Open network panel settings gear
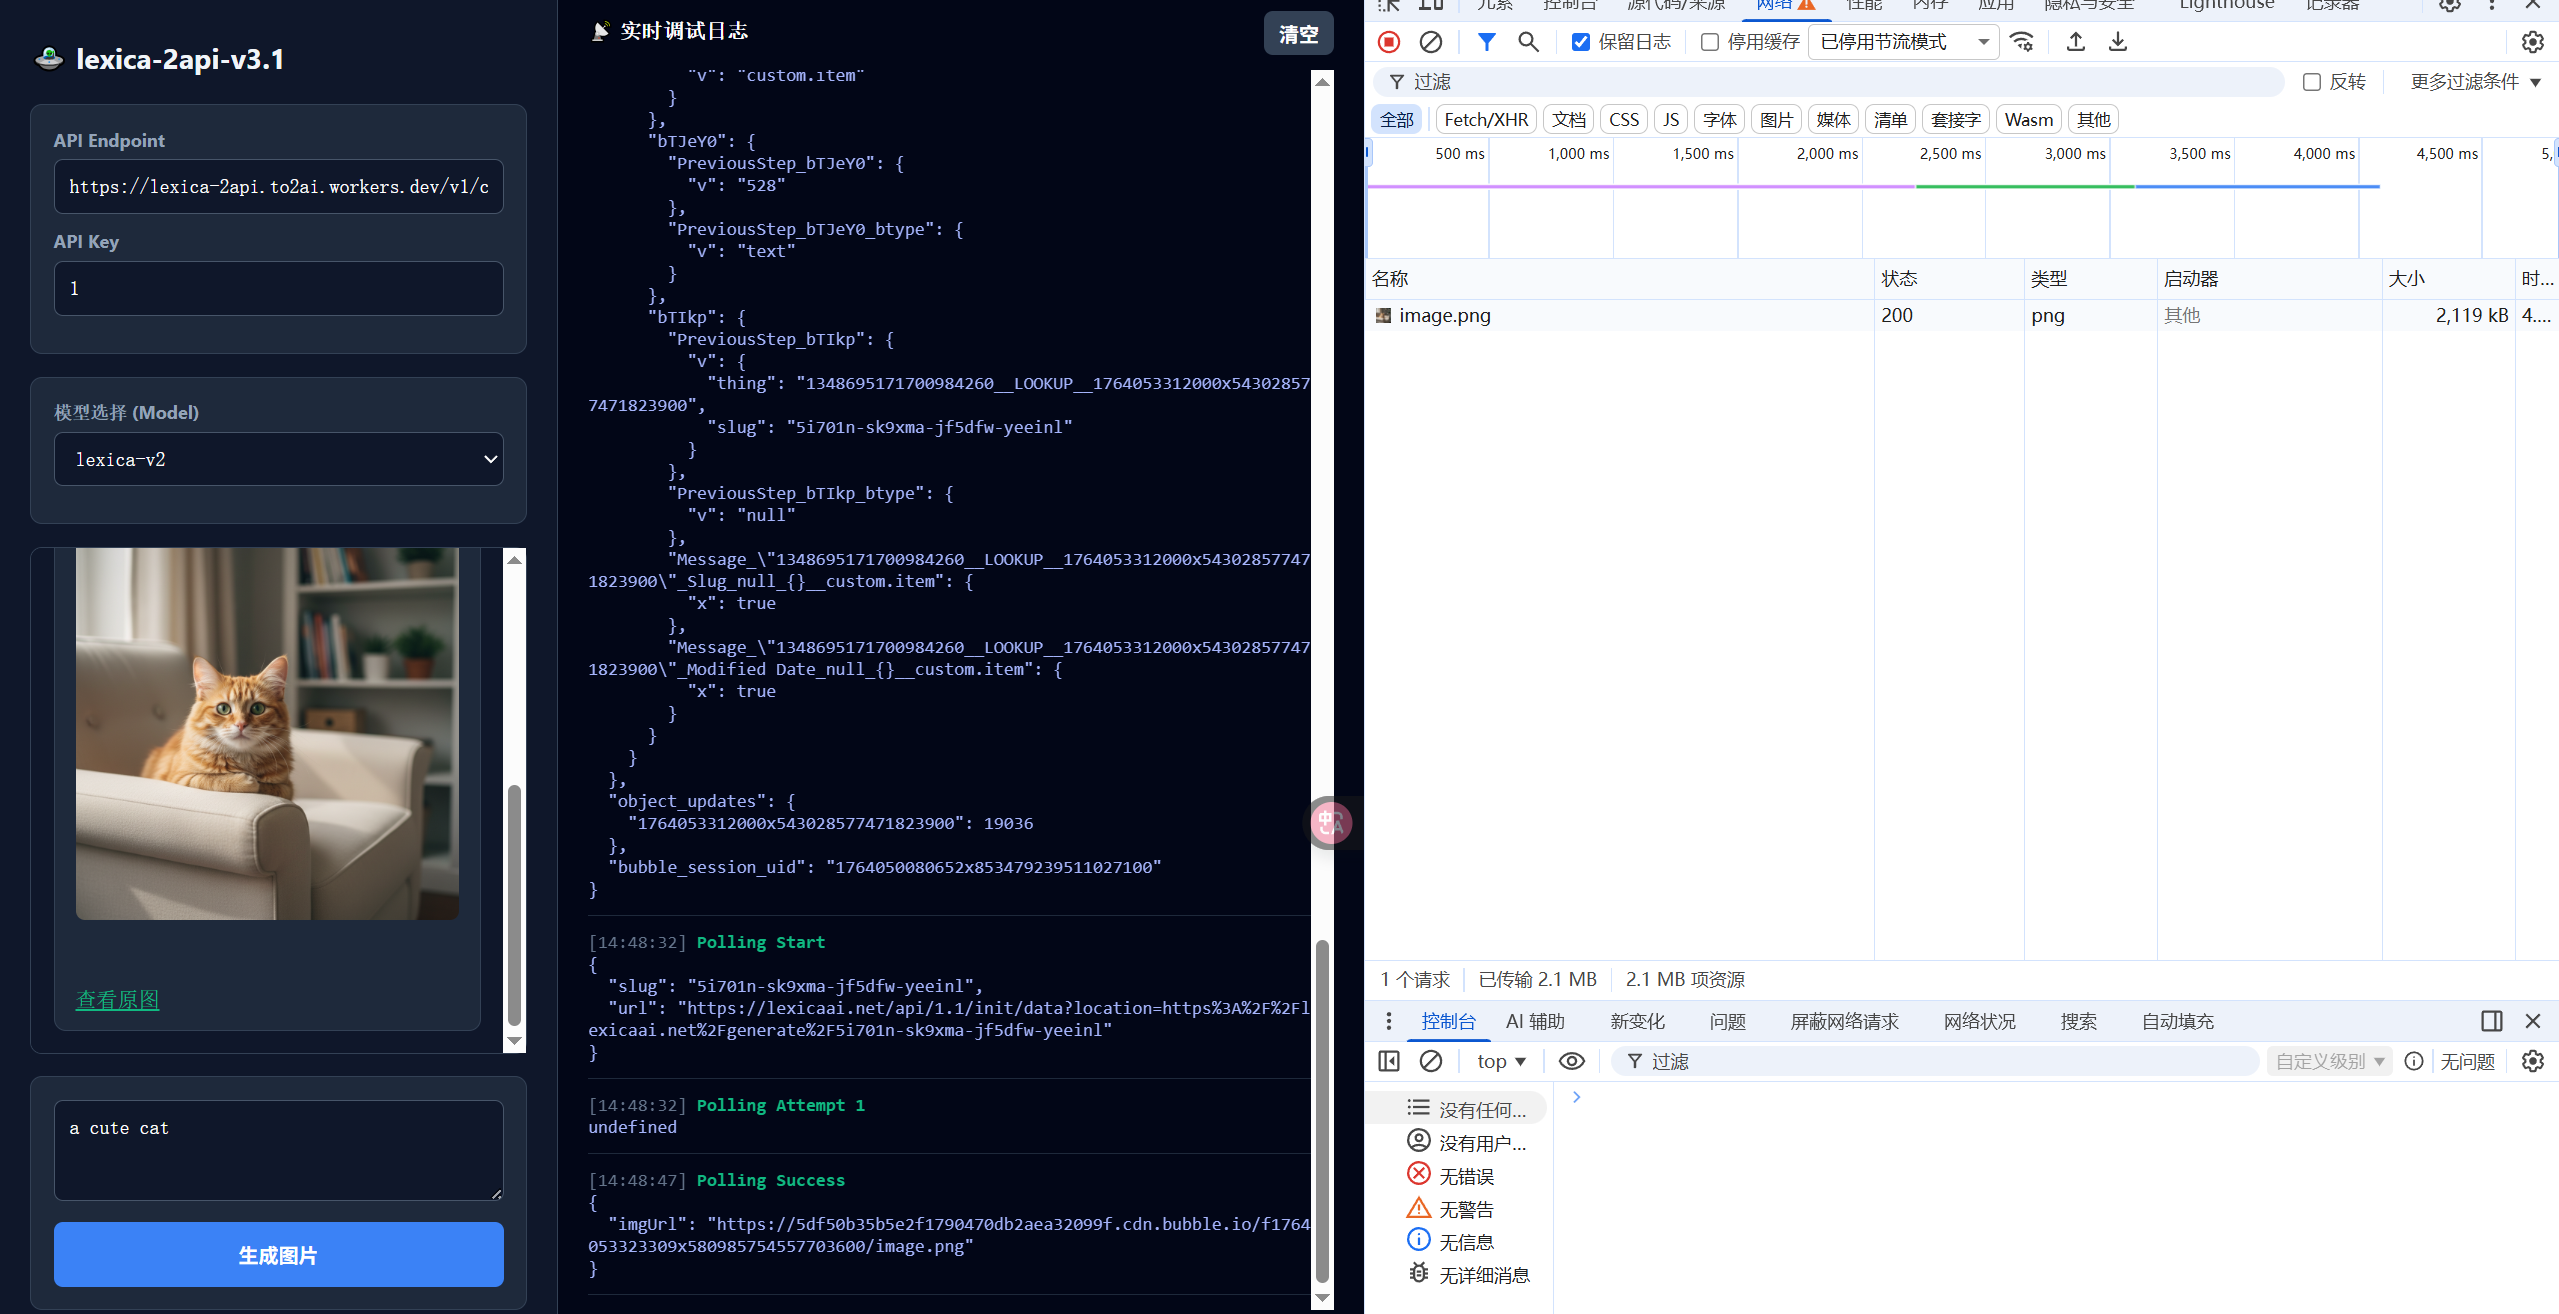 click(2532, 42)
